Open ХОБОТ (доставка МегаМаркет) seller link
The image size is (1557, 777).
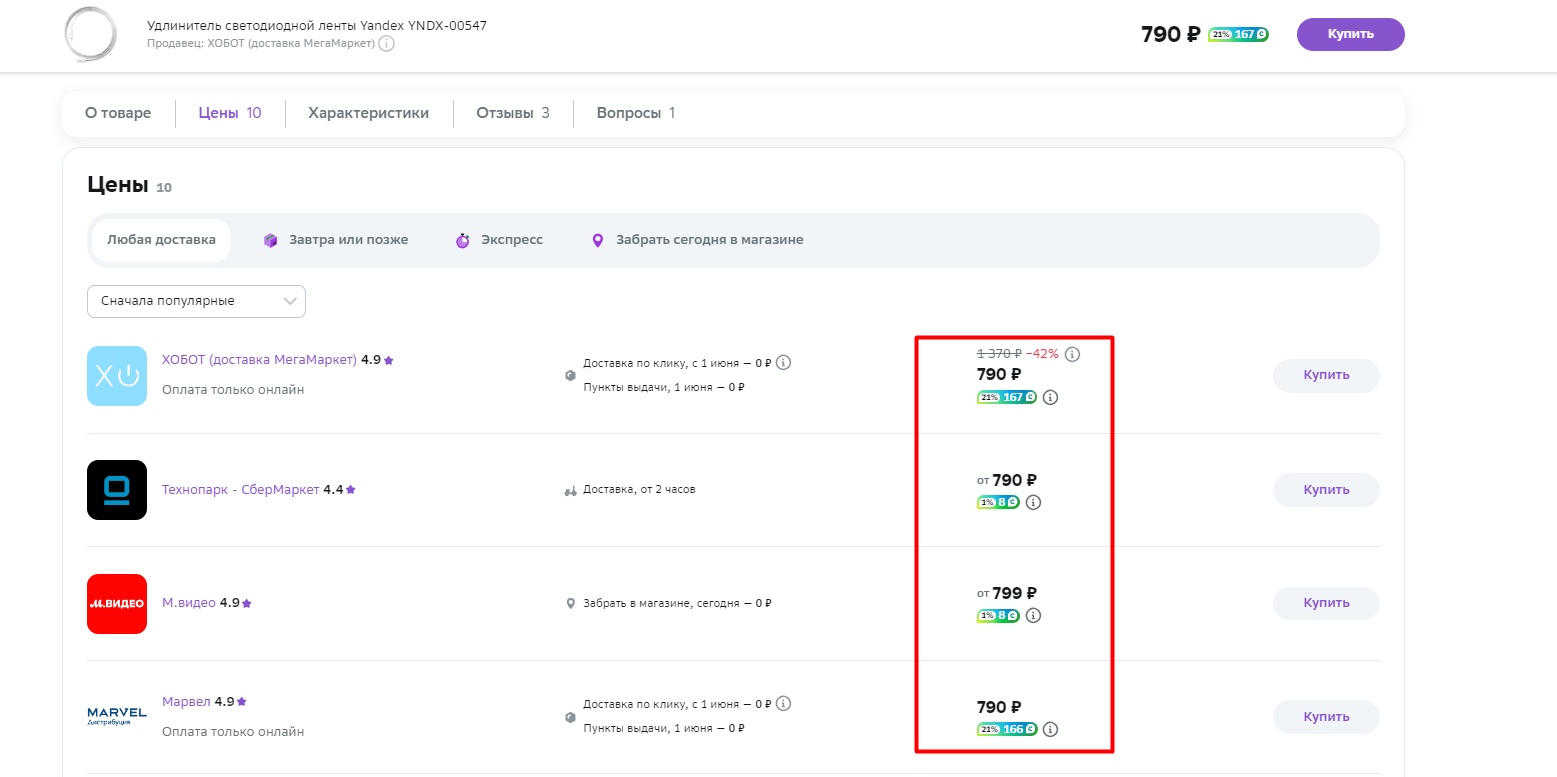(x=259, y=360)
